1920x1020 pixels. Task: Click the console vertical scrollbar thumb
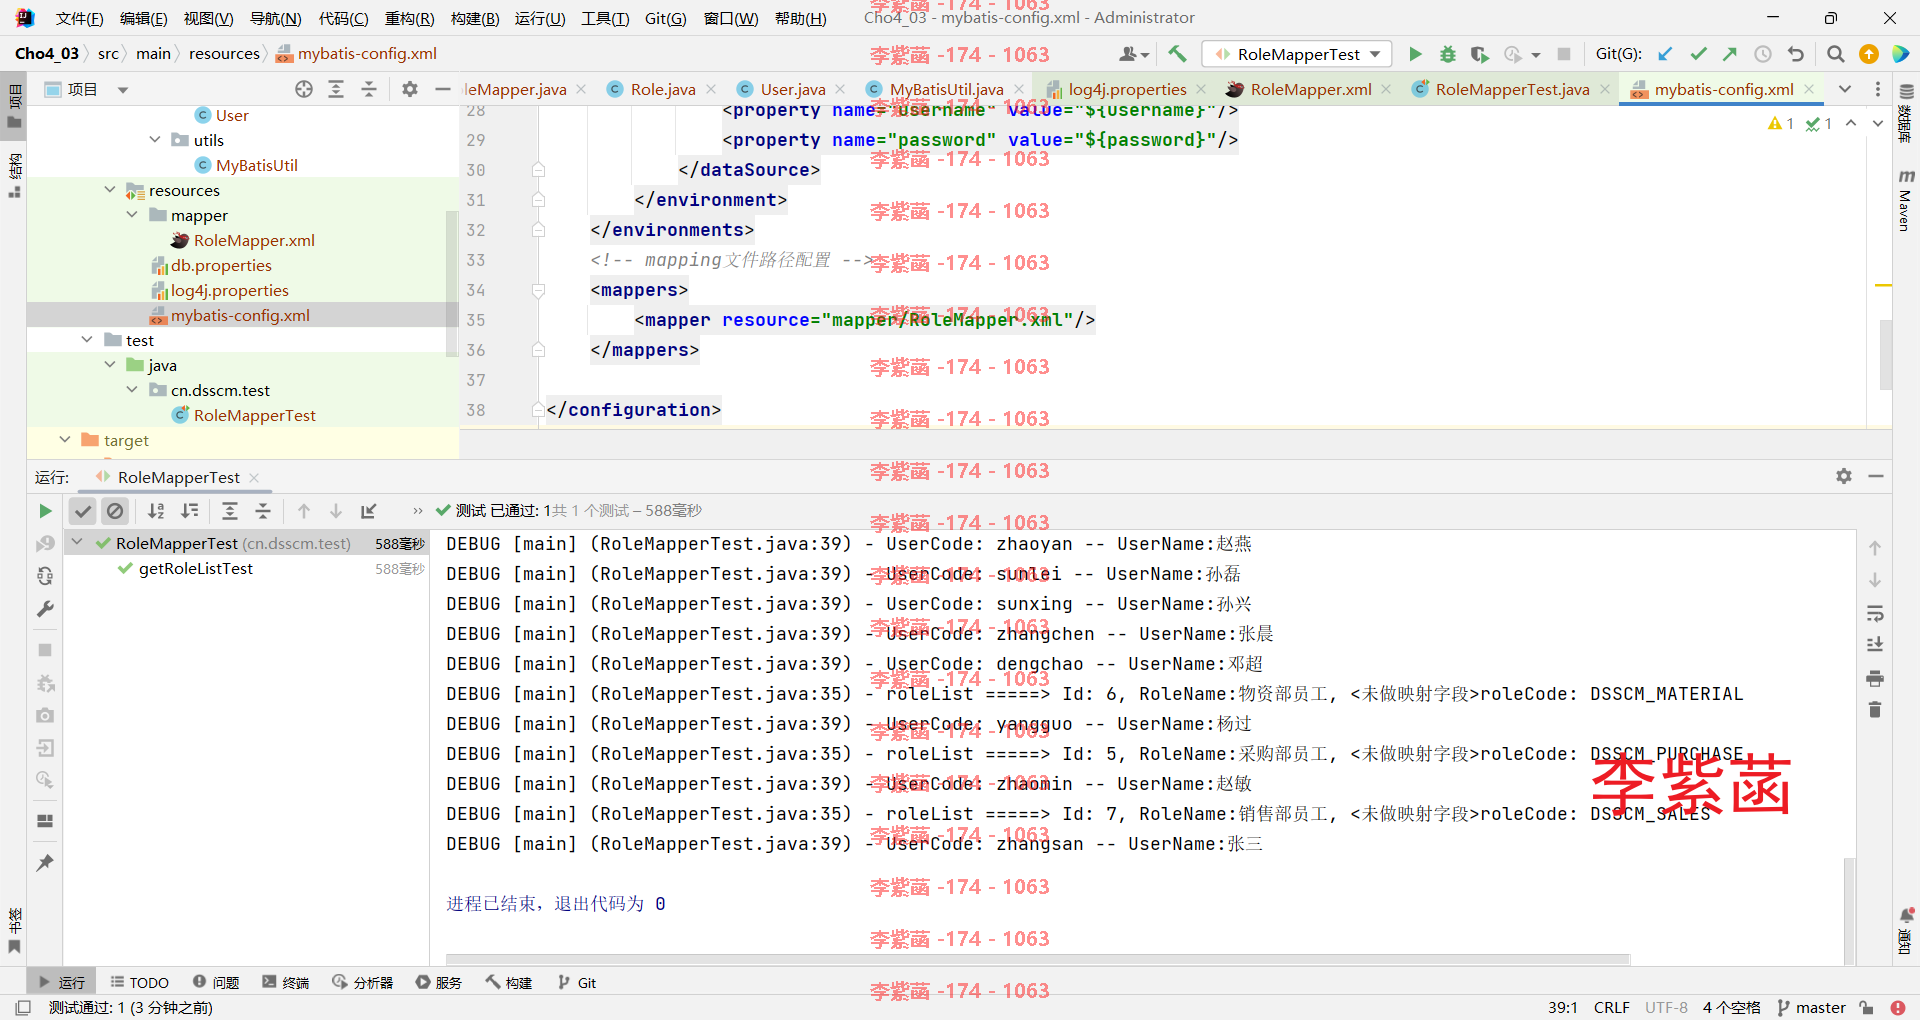coord(1850,910)
